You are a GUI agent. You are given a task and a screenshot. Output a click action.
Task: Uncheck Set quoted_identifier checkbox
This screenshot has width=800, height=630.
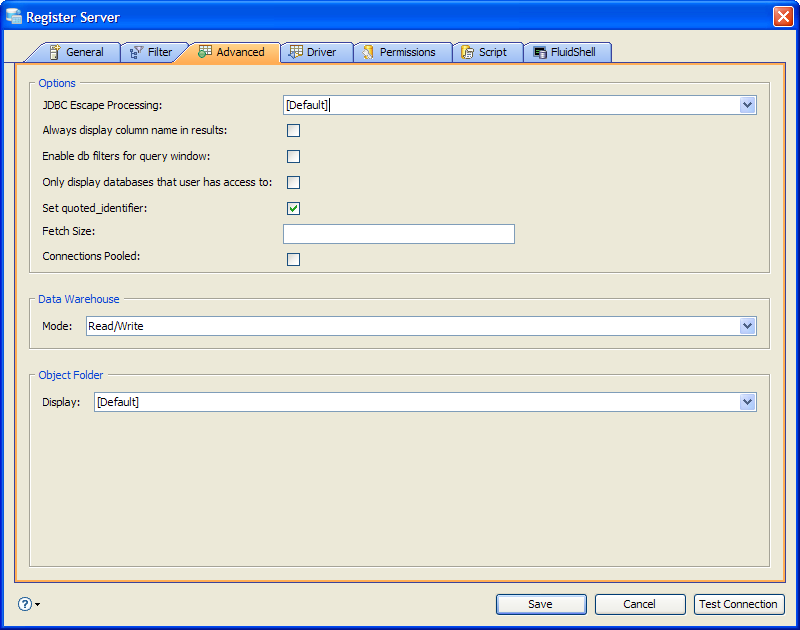pyautogui.click(x=293, y=209)
